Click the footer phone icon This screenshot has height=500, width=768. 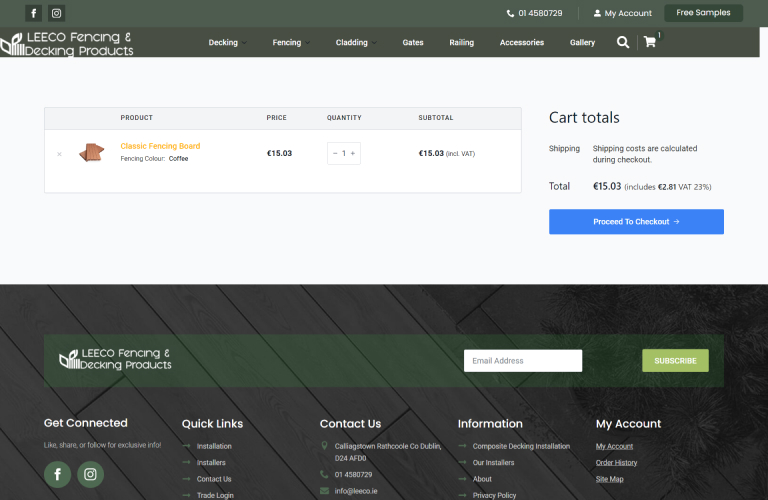click(324, 474)
